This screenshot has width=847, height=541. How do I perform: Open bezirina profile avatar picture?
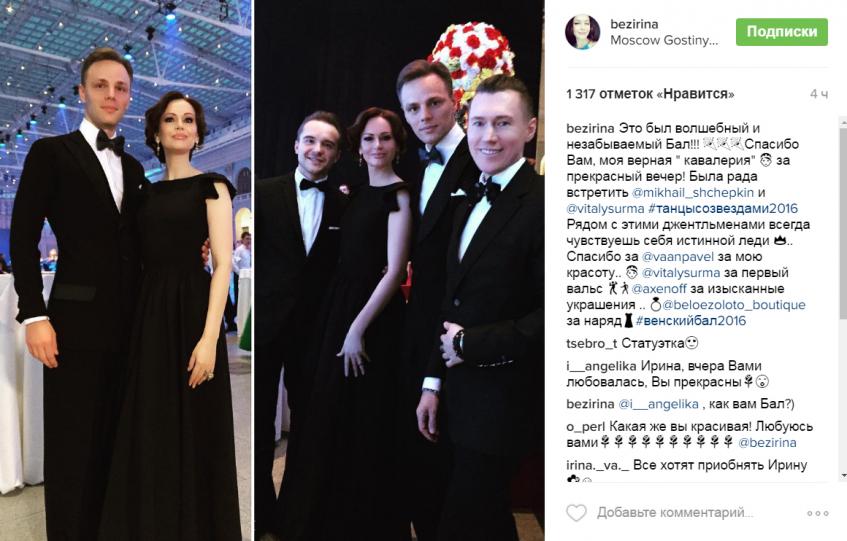click(x=582, y=32)
